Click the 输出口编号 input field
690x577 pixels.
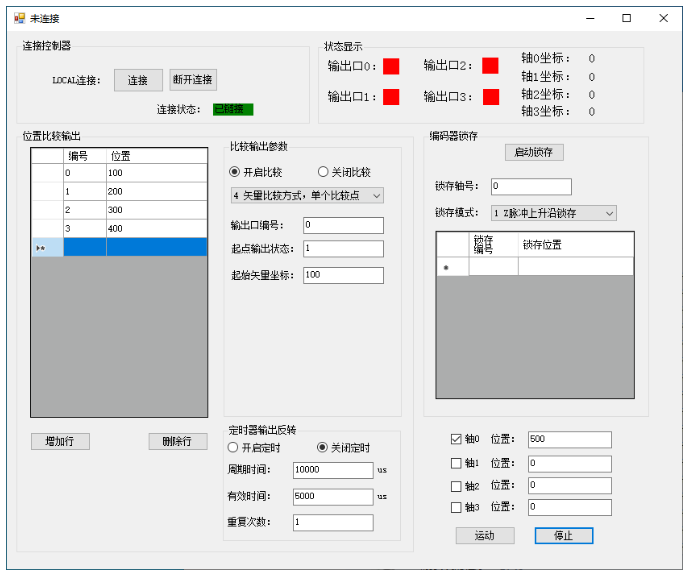point(343,225)
